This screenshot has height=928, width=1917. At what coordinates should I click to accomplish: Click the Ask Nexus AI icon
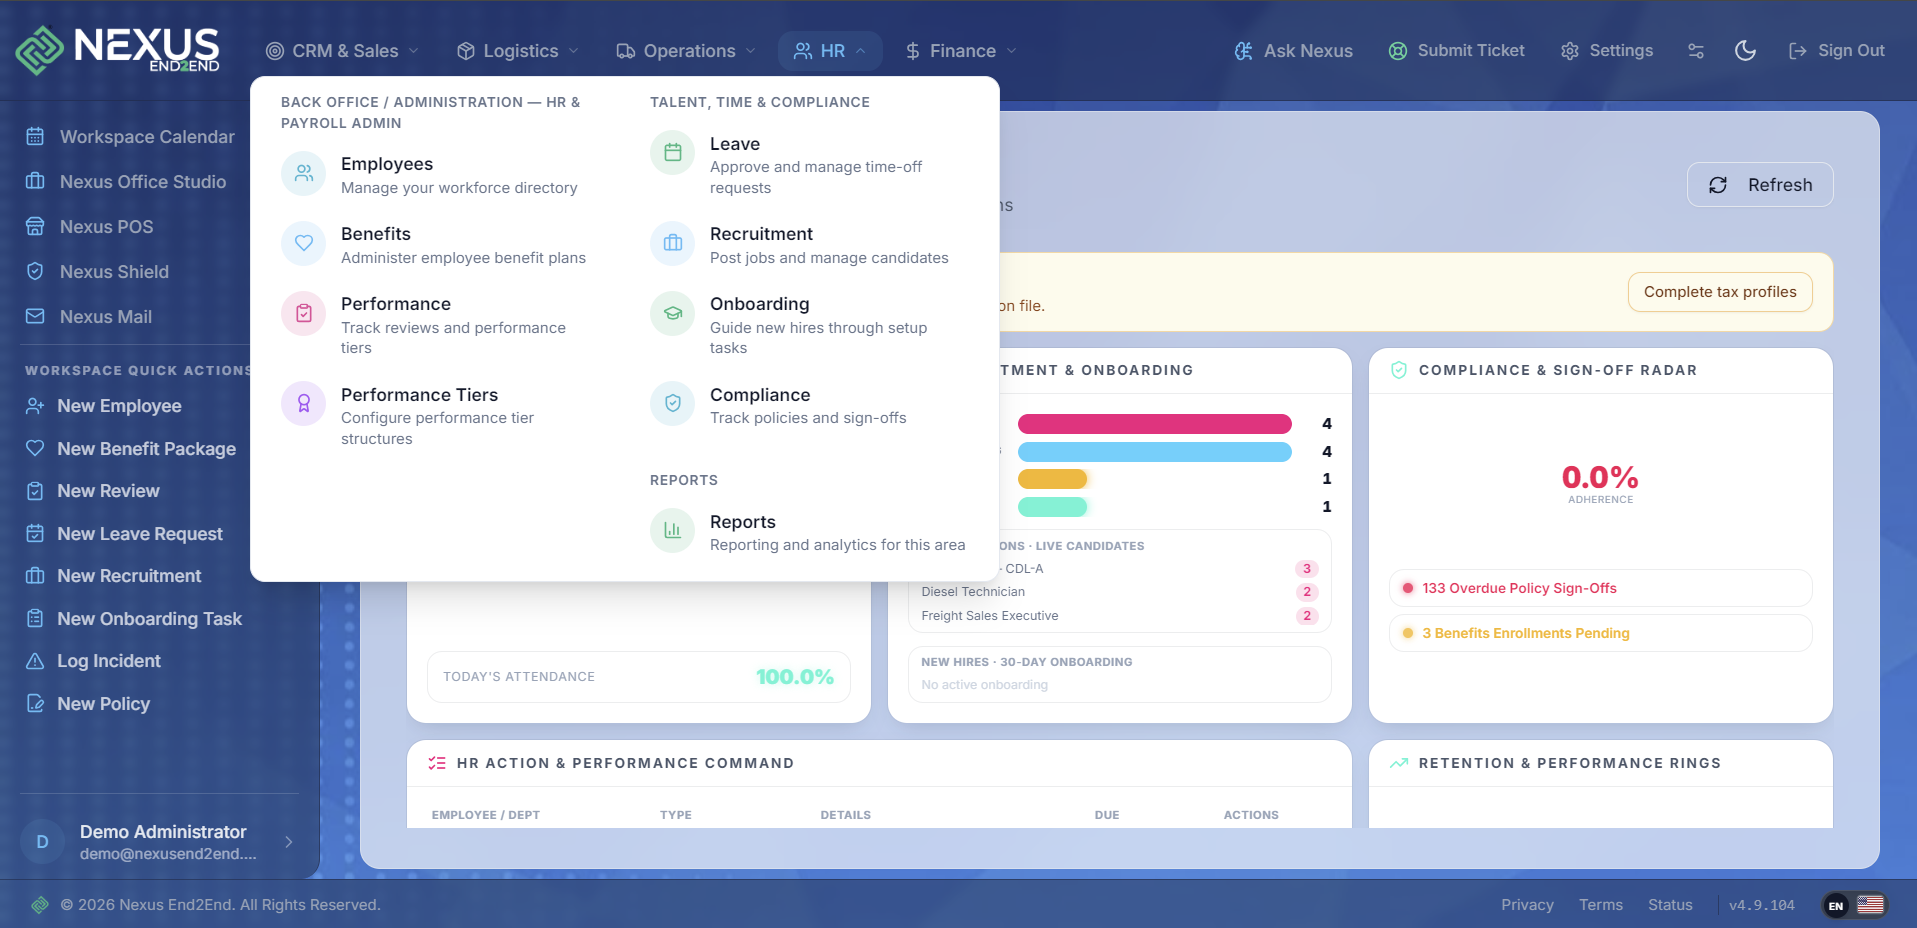coord(1243,51)
